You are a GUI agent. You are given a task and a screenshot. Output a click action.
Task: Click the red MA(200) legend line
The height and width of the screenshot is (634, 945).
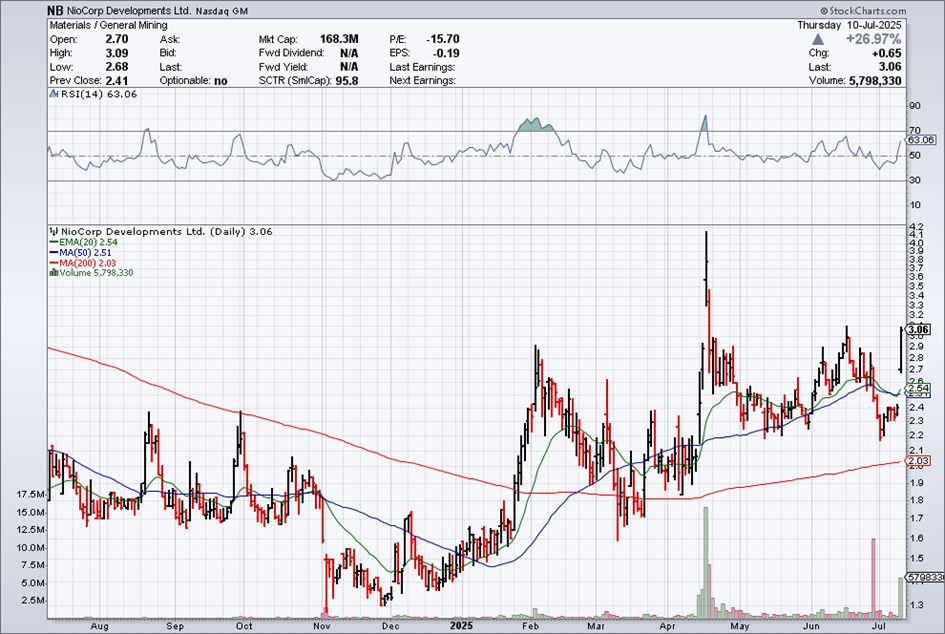[54, 263]
